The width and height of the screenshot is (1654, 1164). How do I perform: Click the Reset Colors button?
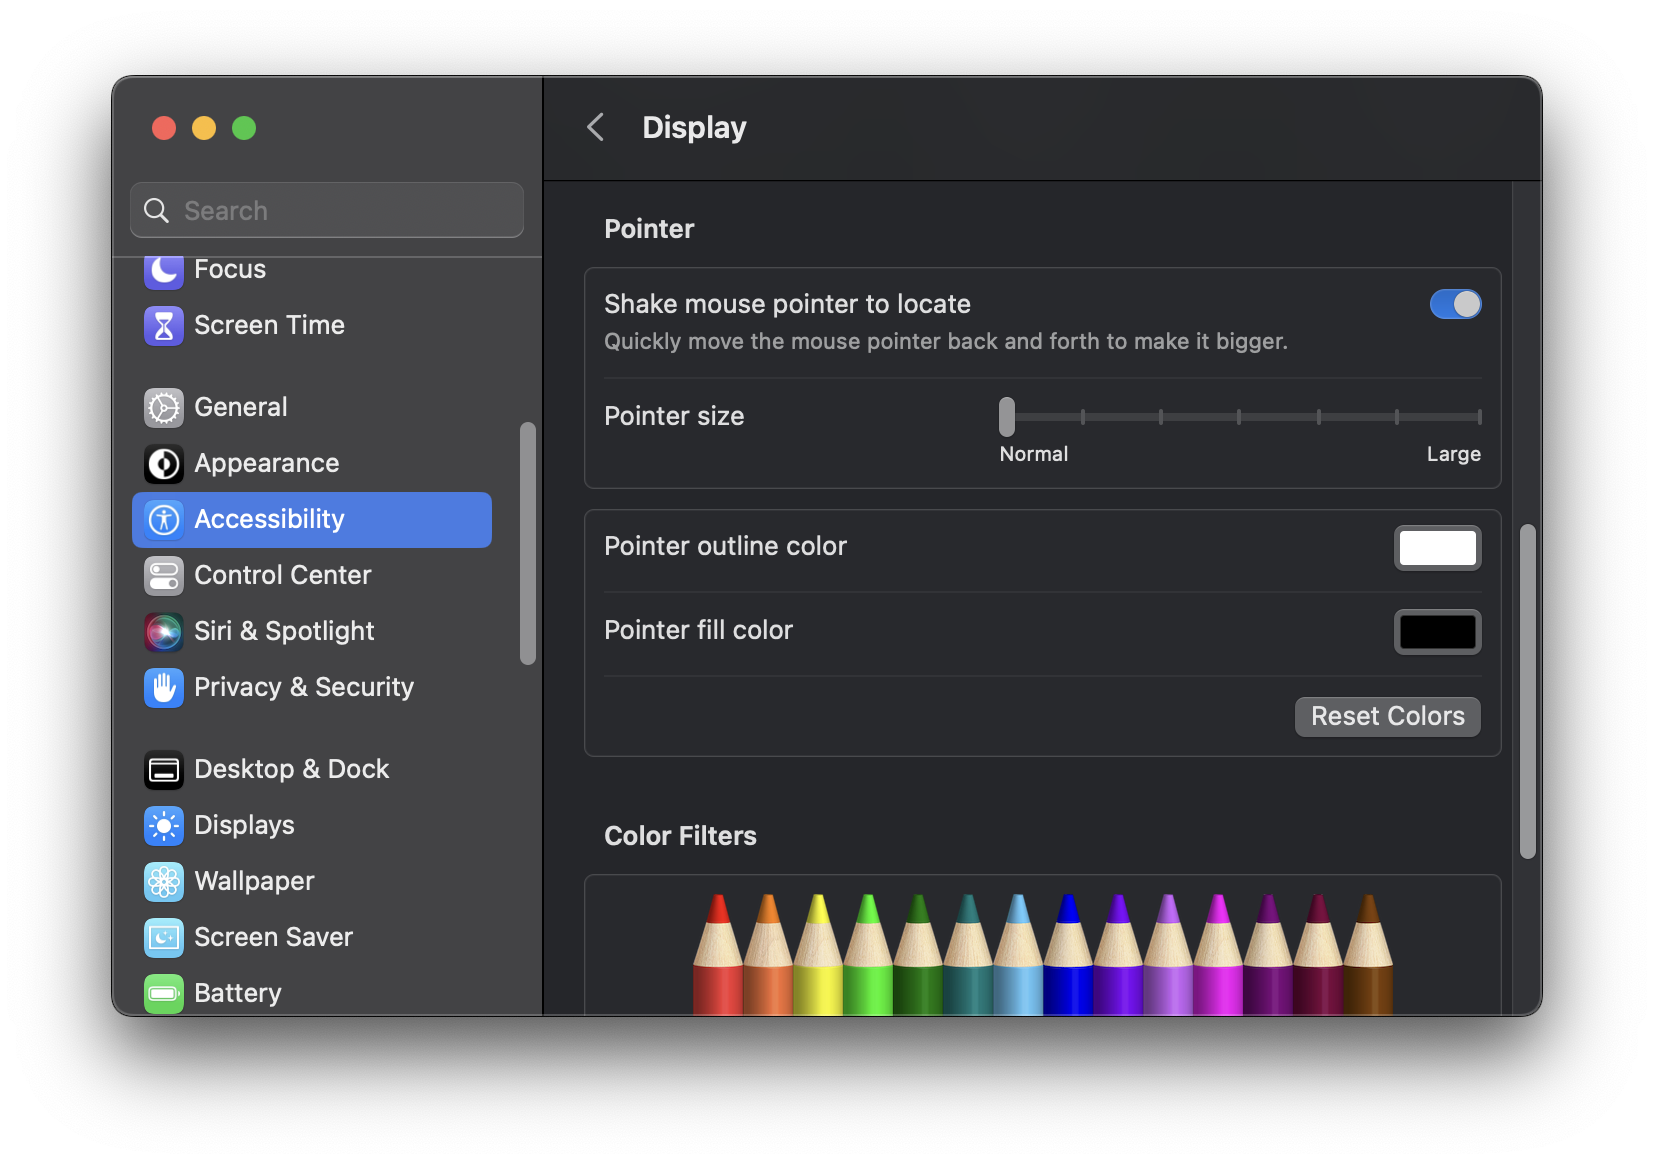(x=1387, y=716)
